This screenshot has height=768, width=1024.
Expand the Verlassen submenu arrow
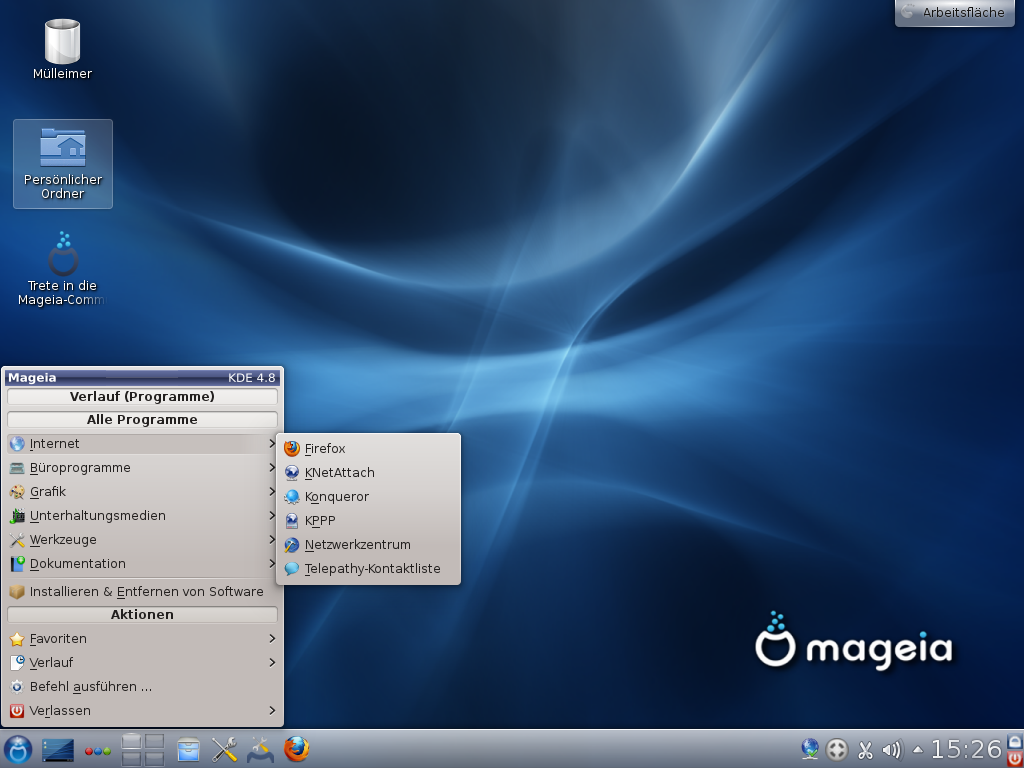272,711
